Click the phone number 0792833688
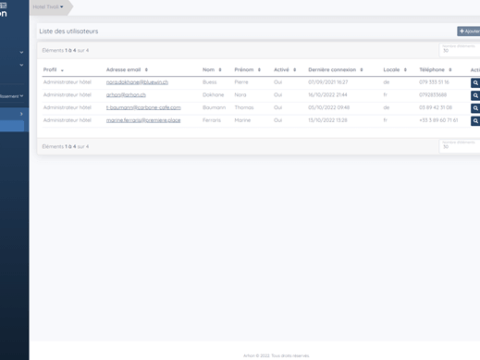The width and height of the screenshot is (480, 360). 433,95
